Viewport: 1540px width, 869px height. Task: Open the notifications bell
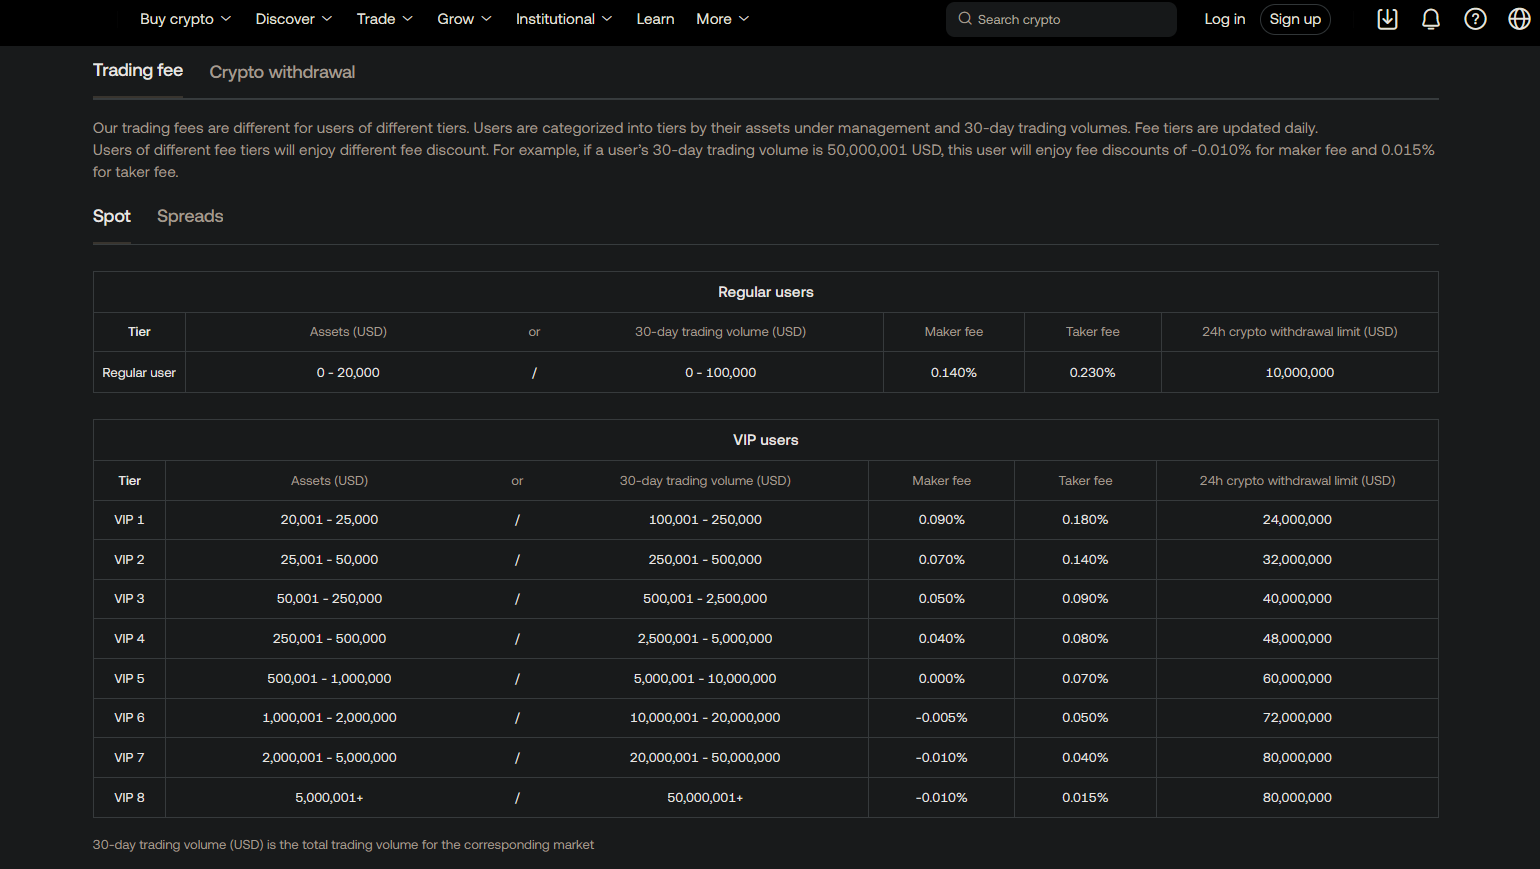point(1430,19)
